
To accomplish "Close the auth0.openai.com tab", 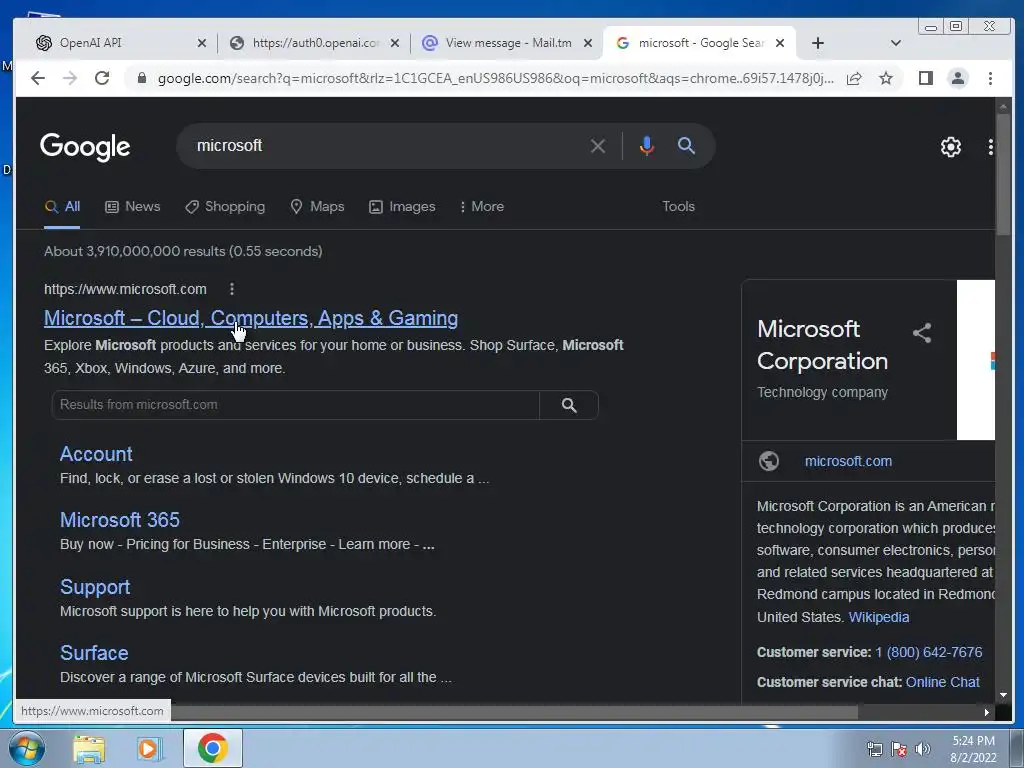I will 394,43.
